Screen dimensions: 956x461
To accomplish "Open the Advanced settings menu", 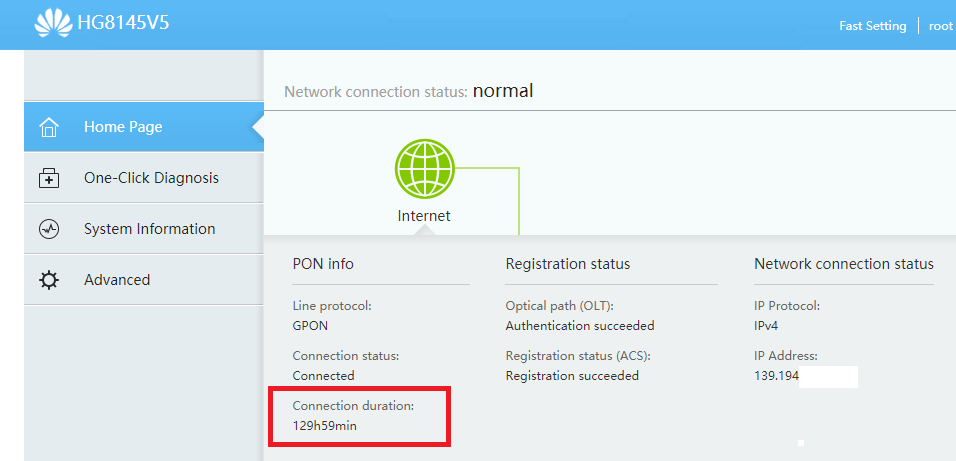I will coord(117,280).
